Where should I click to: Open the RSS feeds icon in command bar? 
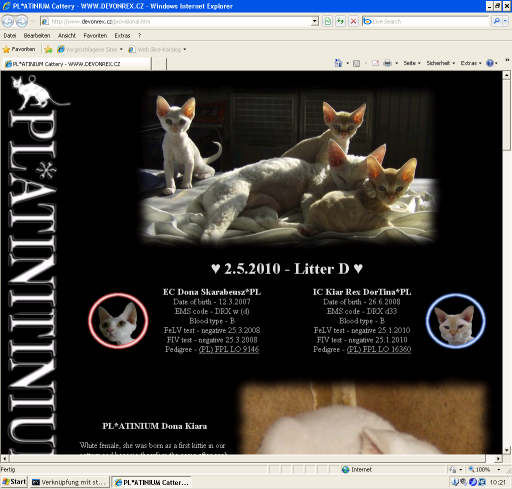(x=356, y=63)
